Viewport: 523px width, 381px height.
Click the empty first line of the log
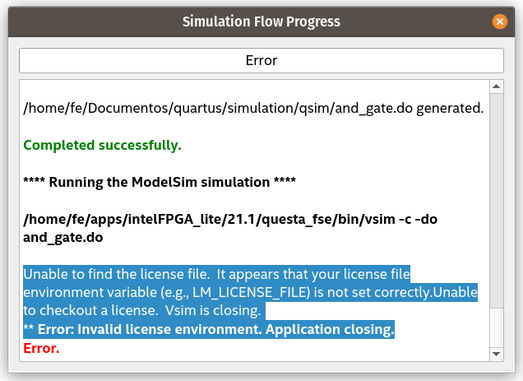click(x=254, y=90)
